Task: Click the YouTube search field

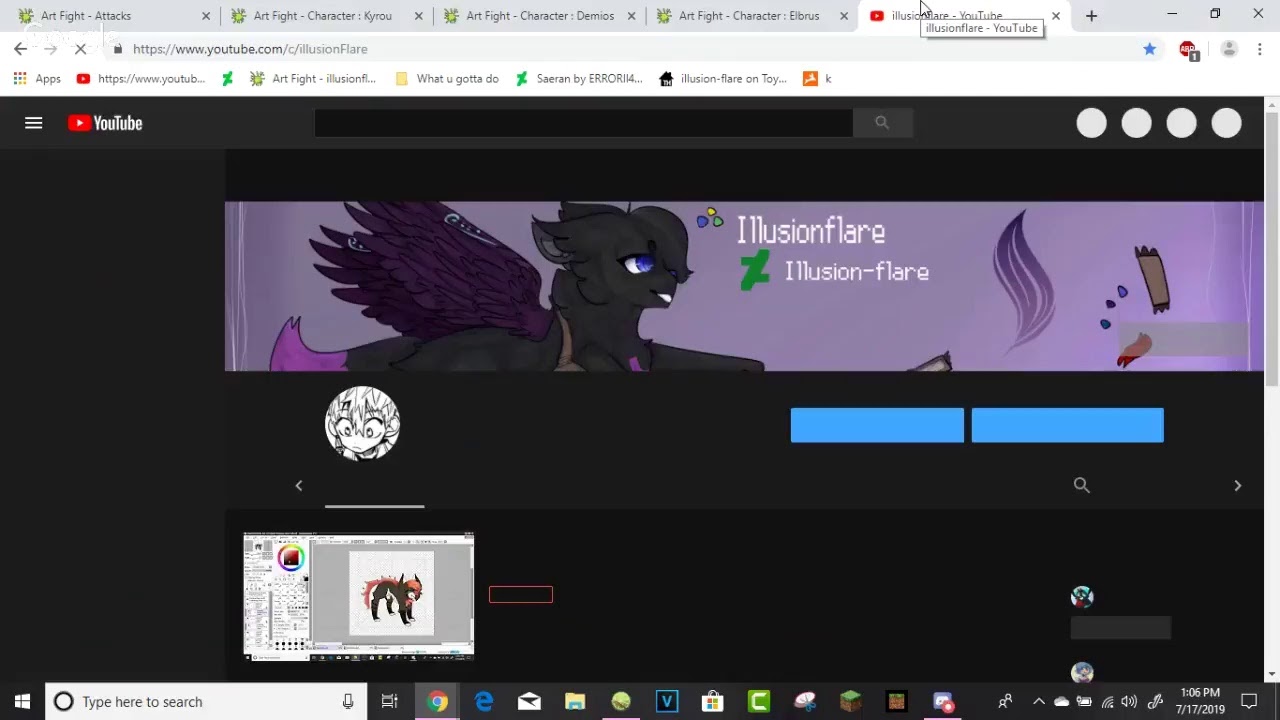Action: [583, 122]
